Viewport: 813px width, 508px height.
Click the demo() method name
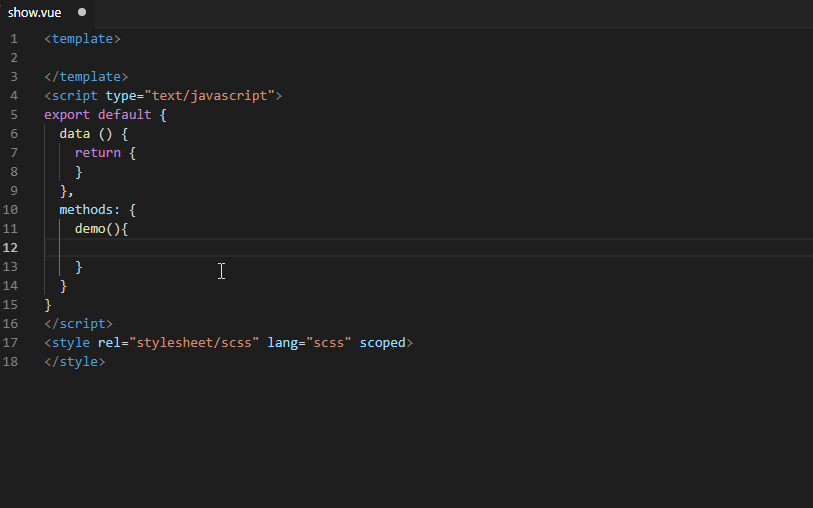(x=90, y=229)
